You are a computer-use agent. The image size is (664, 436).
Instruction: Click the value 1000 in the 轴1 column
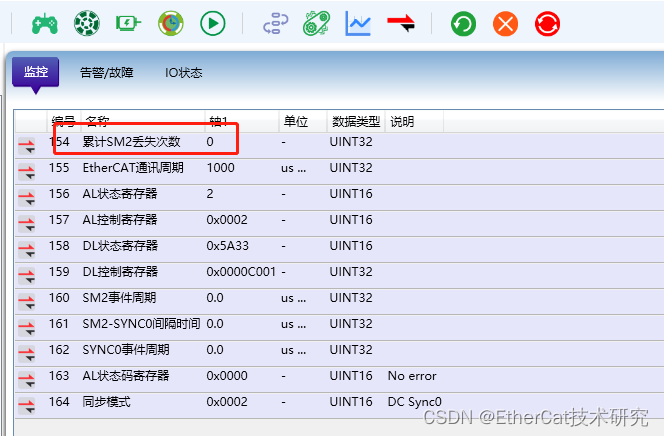(x=221, y=168)
